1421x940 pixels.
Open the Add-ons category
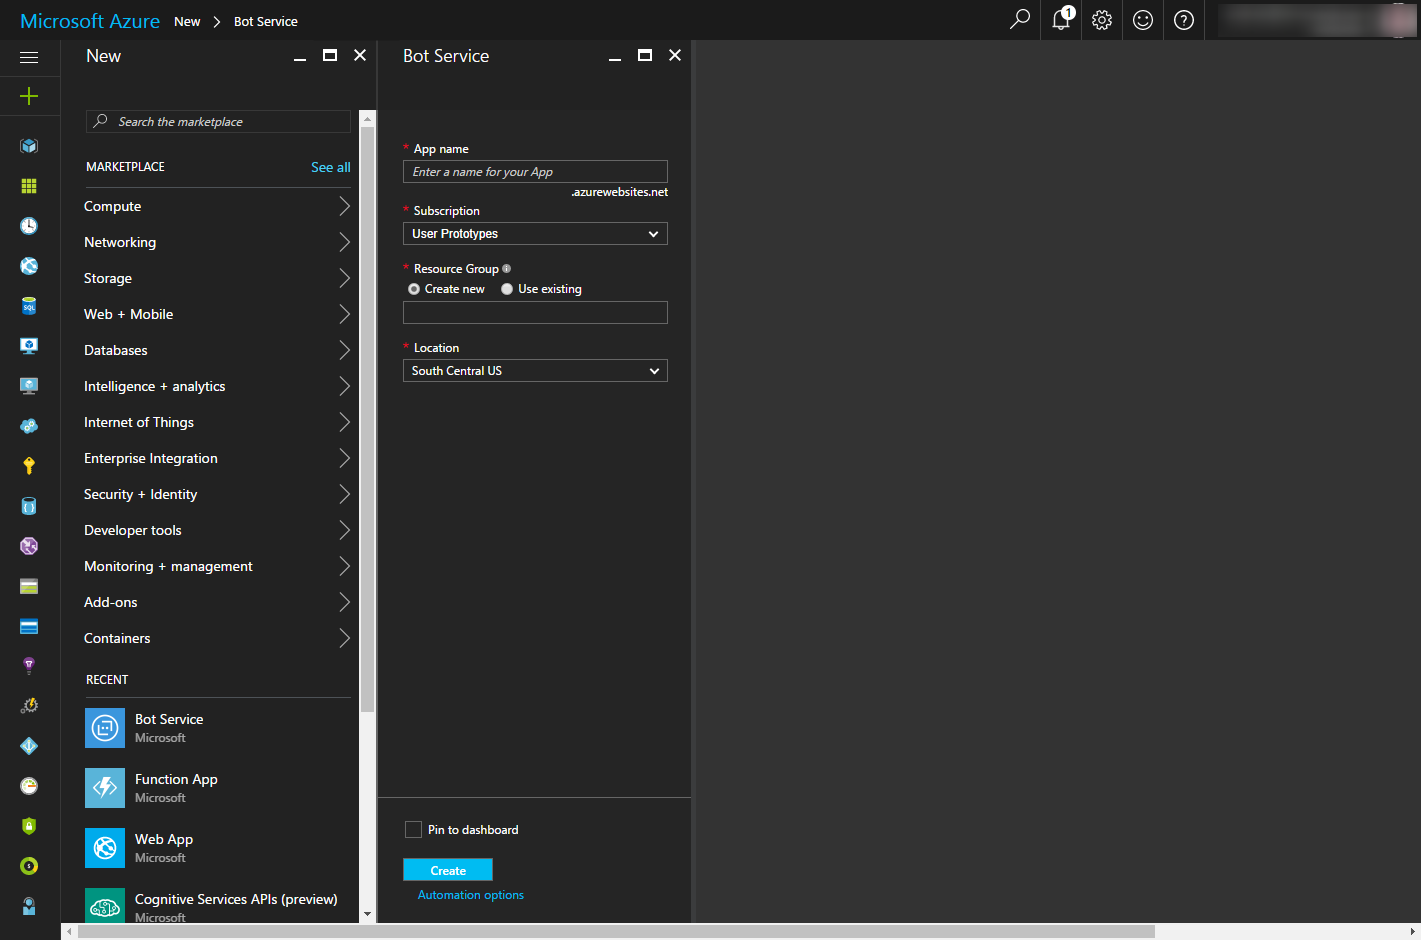(217, 602)
